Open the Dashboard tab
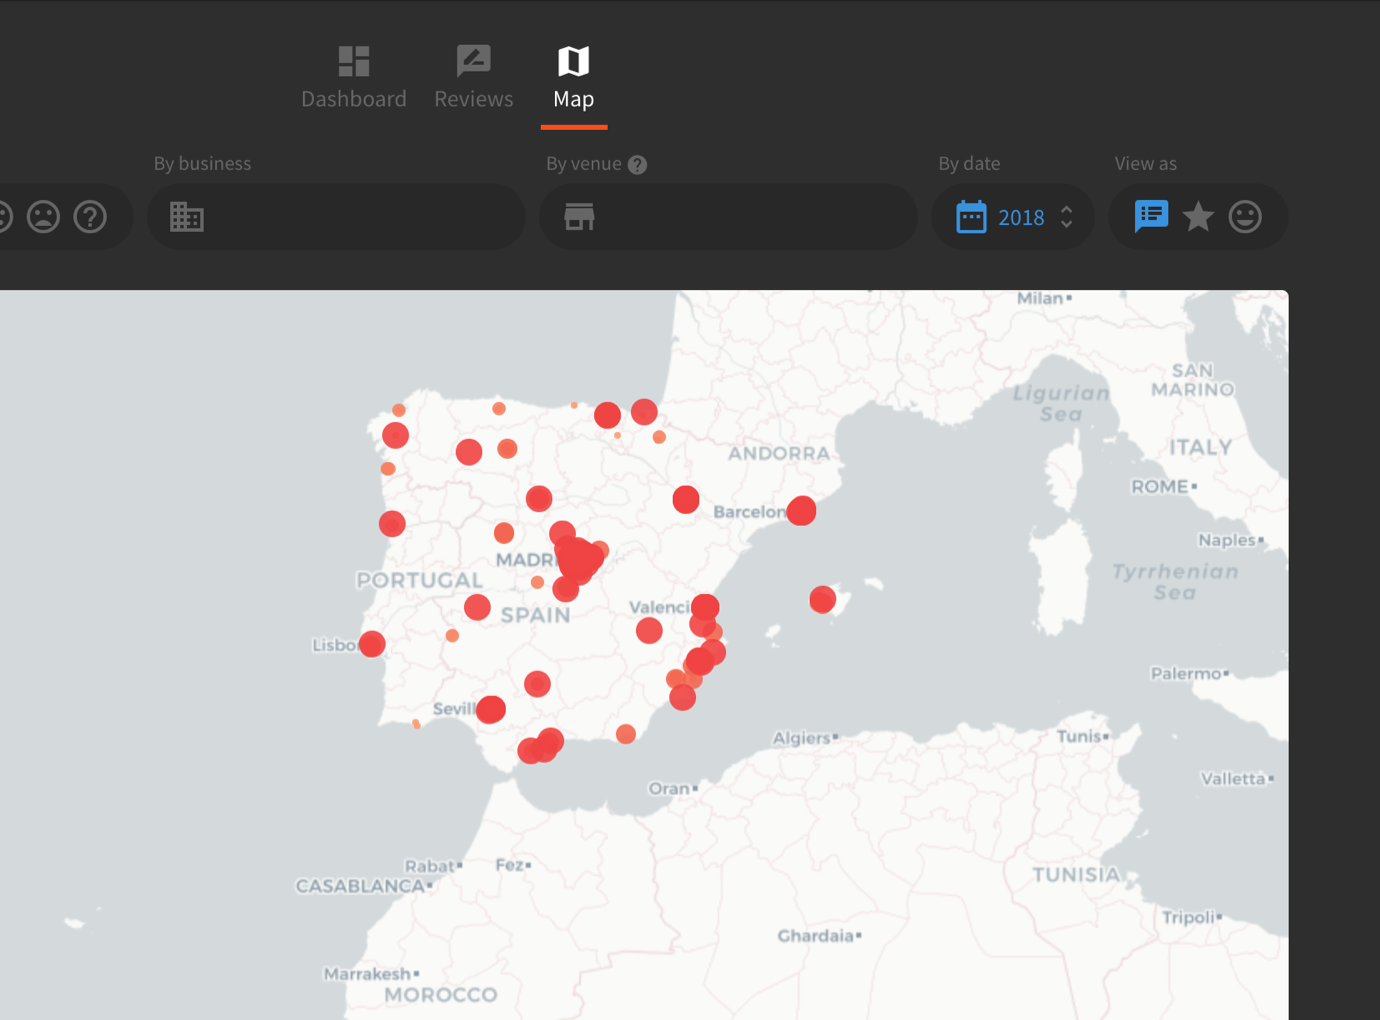Image resolution: width=1380 pixels, height=1020 pixels. click(x=353, y=77)
